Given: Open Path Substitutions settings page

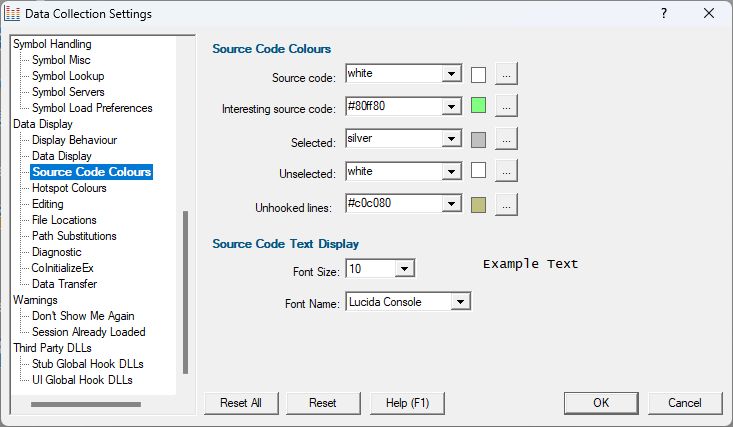Looking at the screenshot, I should coord(74,236).
